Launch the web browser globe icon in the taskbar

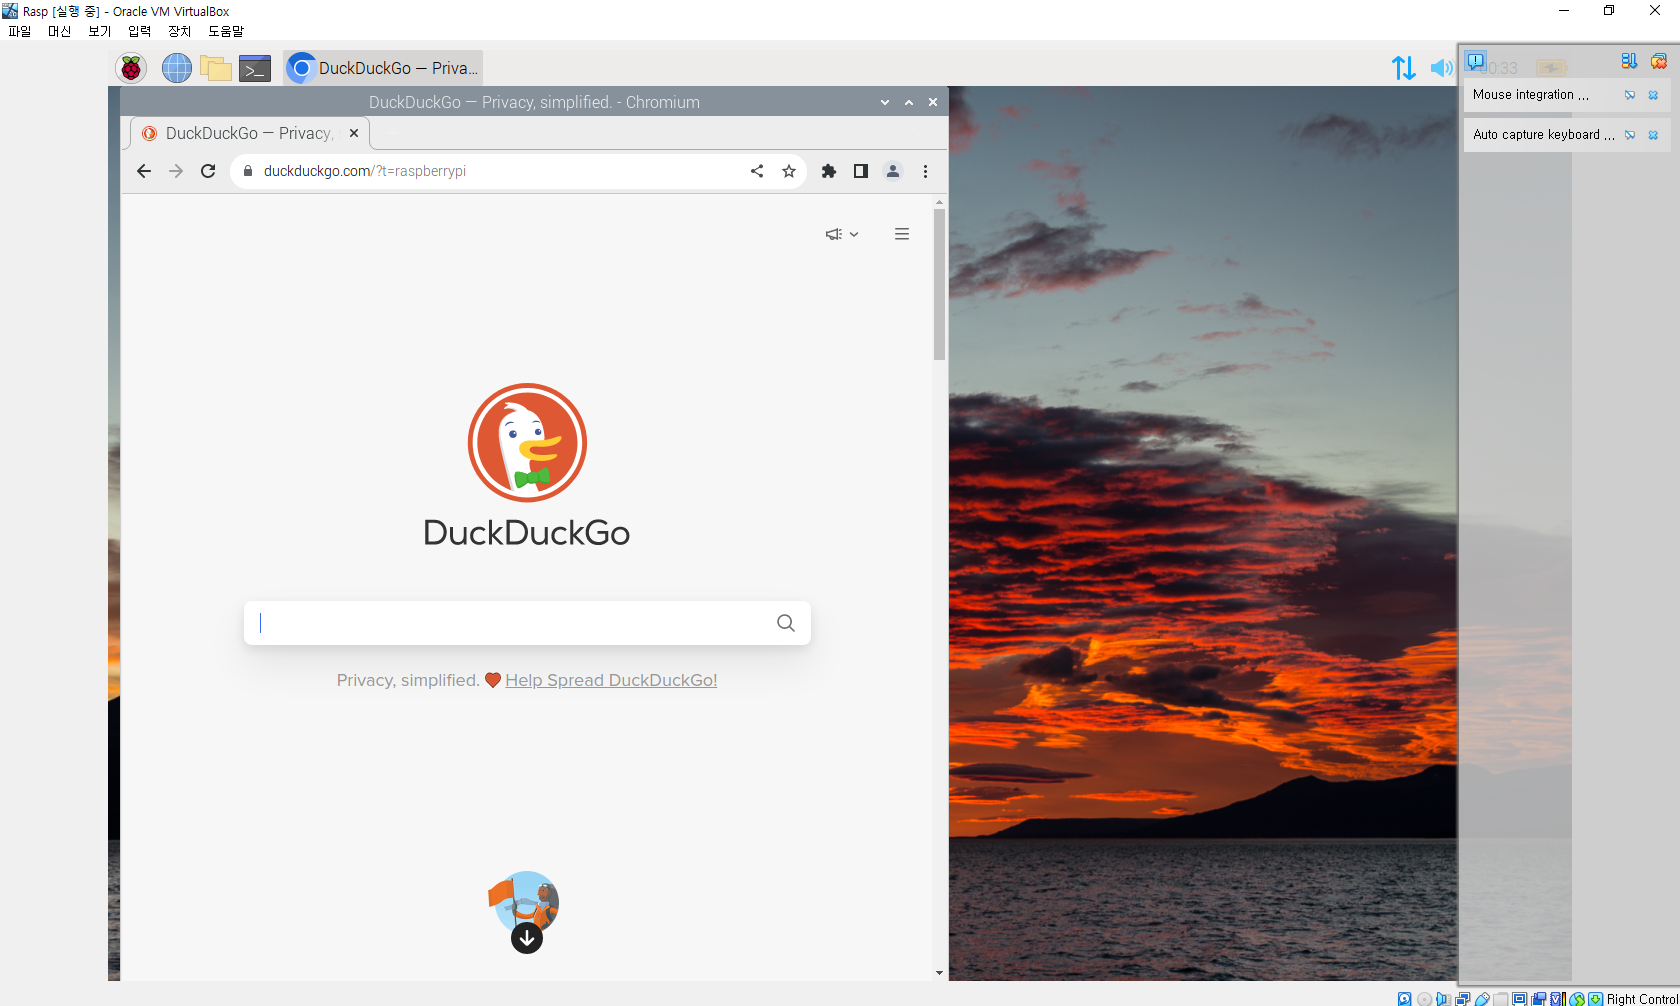[x=177, y=68]
